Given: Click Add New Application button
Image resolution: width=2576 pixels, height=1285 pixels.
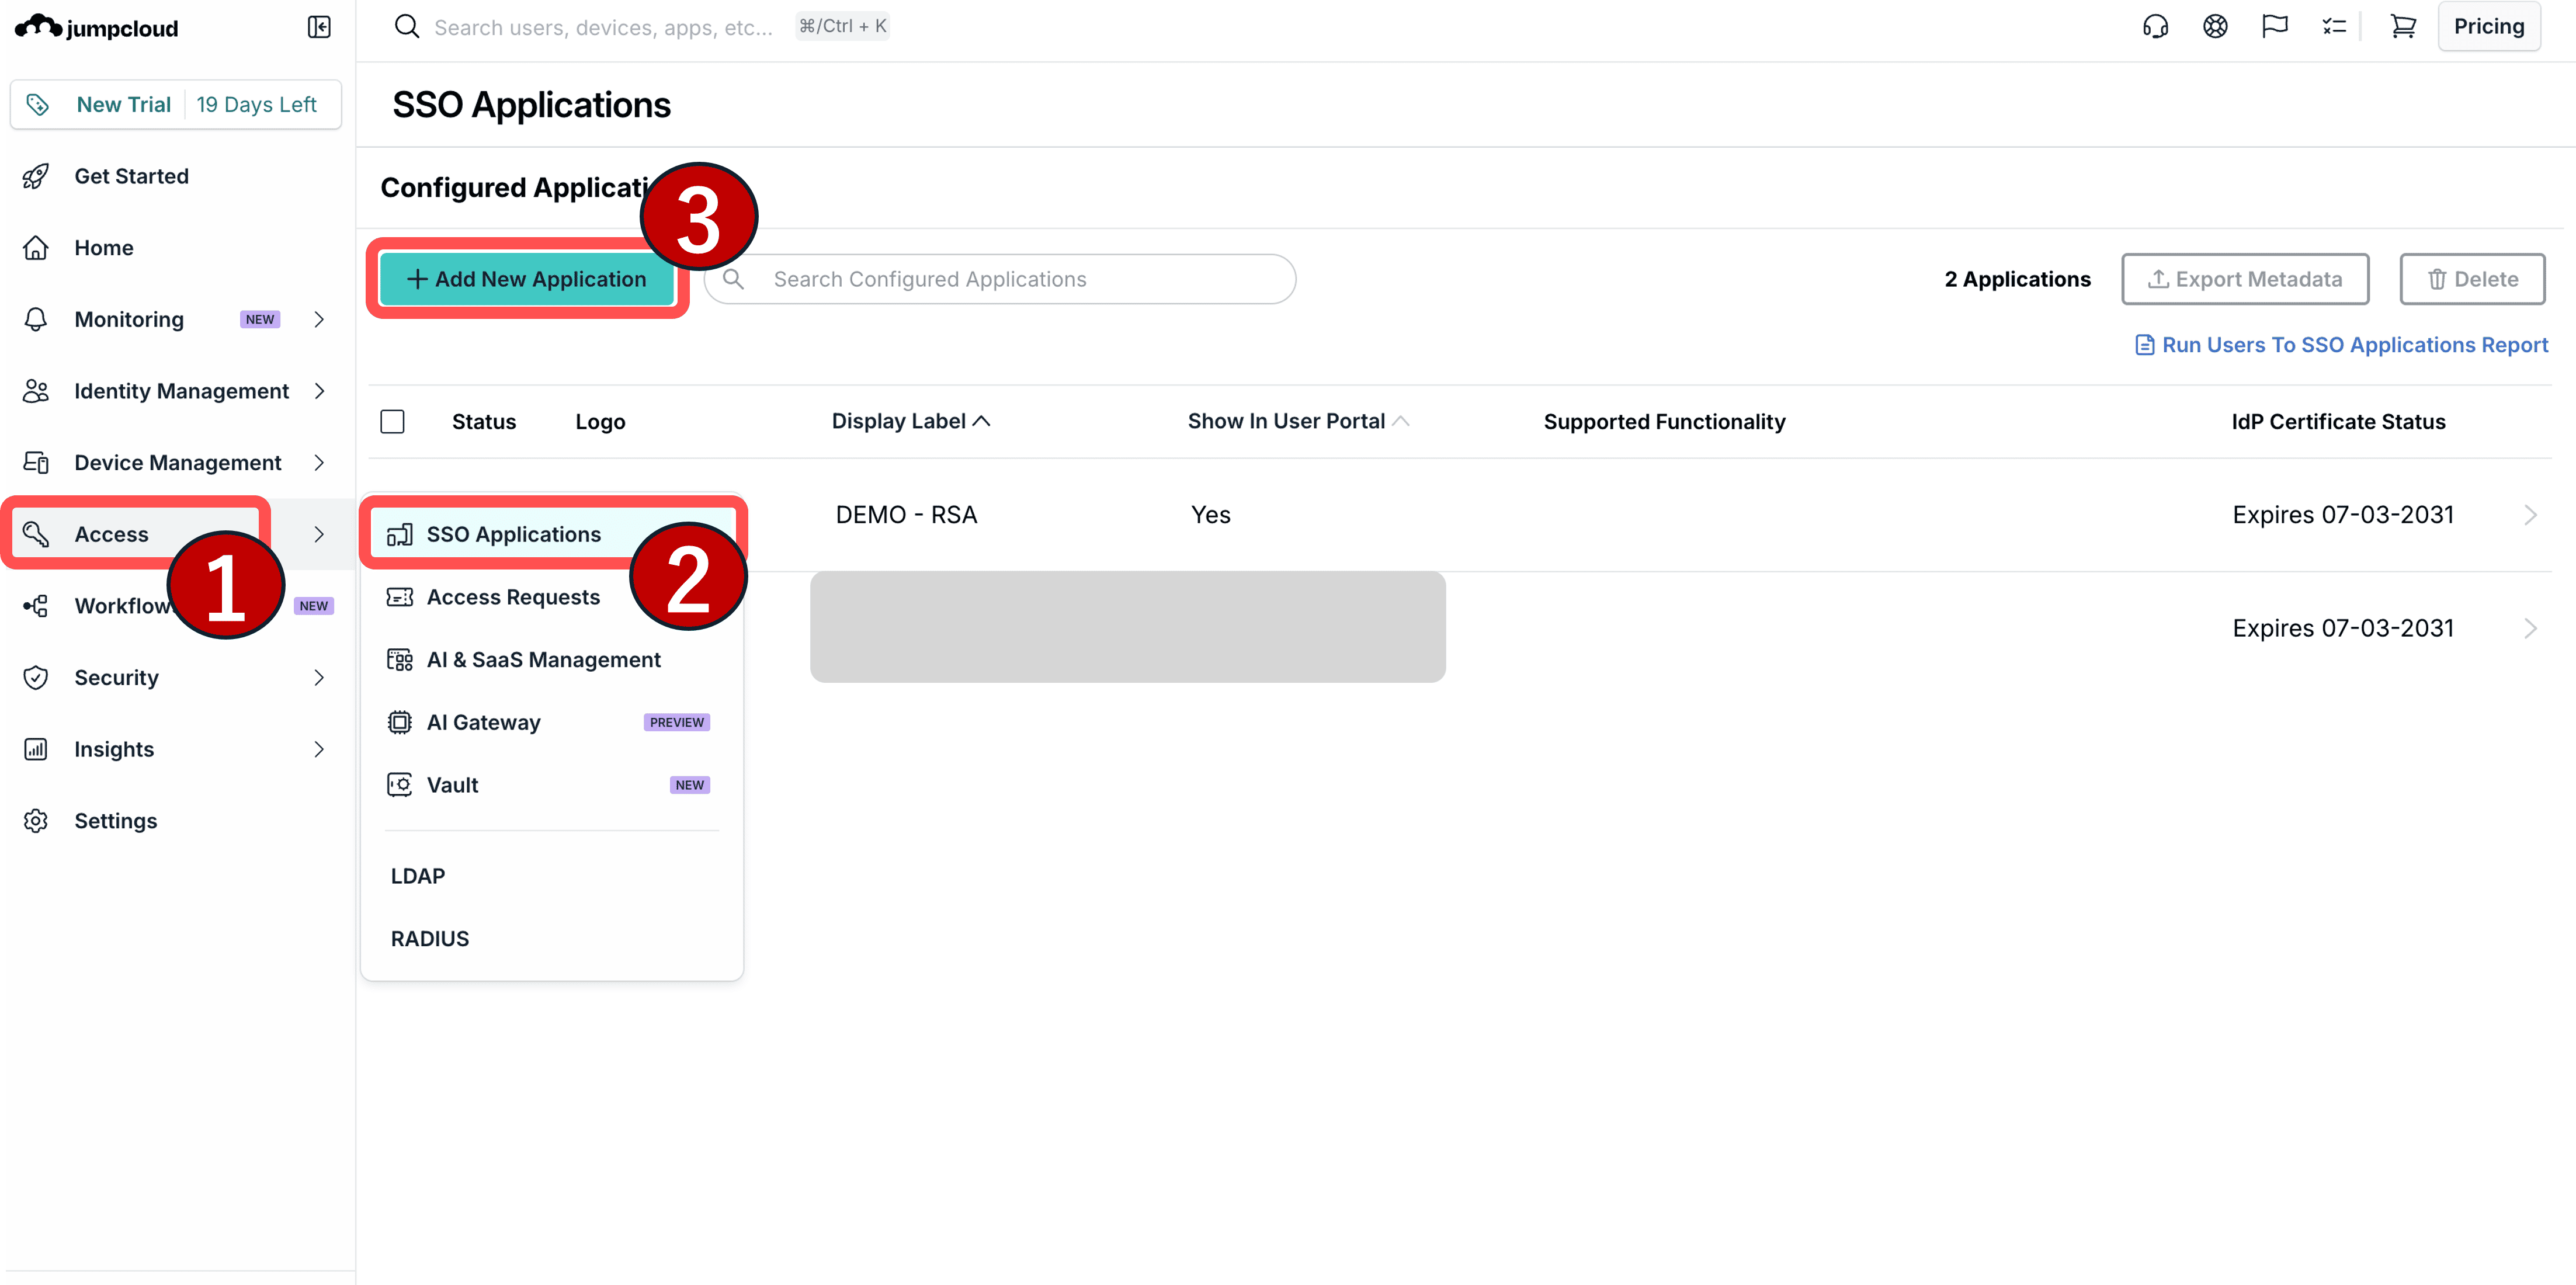Looking at the screenshot, I should click(x=527, y=279).
